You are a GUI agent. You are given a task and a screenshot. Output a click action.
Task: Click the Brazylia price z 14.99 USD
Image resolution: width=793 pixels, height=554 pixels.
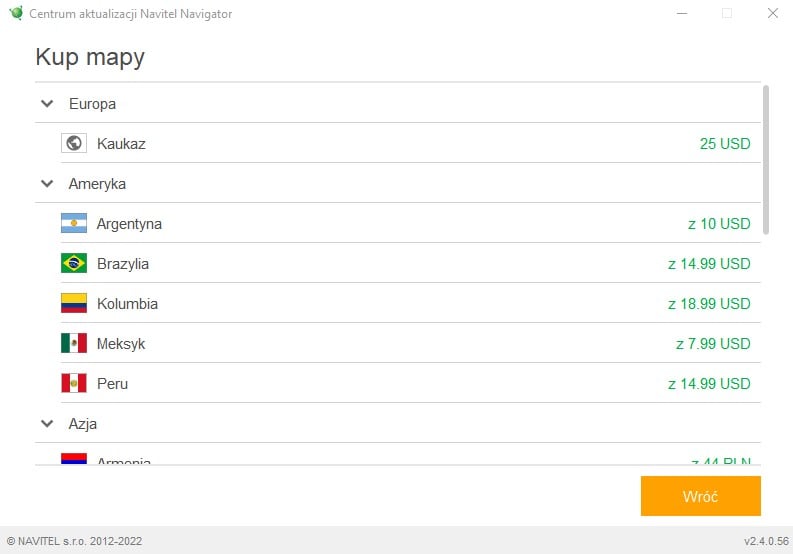(708, 263)
